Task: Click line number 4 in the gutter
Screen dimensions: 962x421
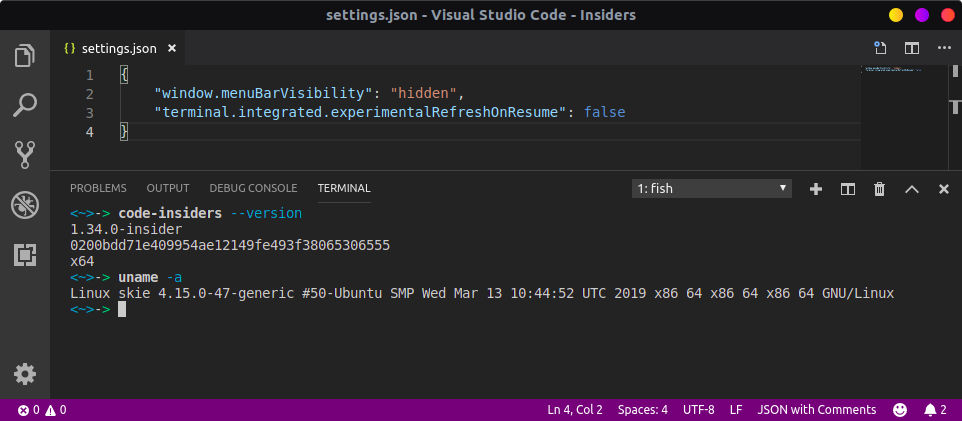Action: coord(90,131)
